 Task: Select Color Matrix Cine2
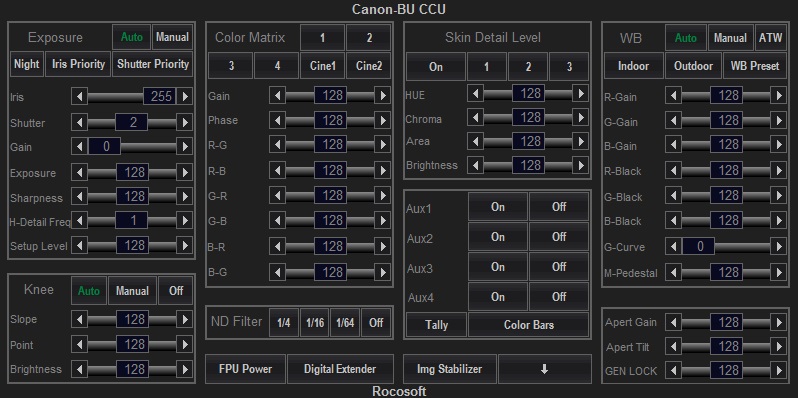pyautogui.click(x=369, y=66)
